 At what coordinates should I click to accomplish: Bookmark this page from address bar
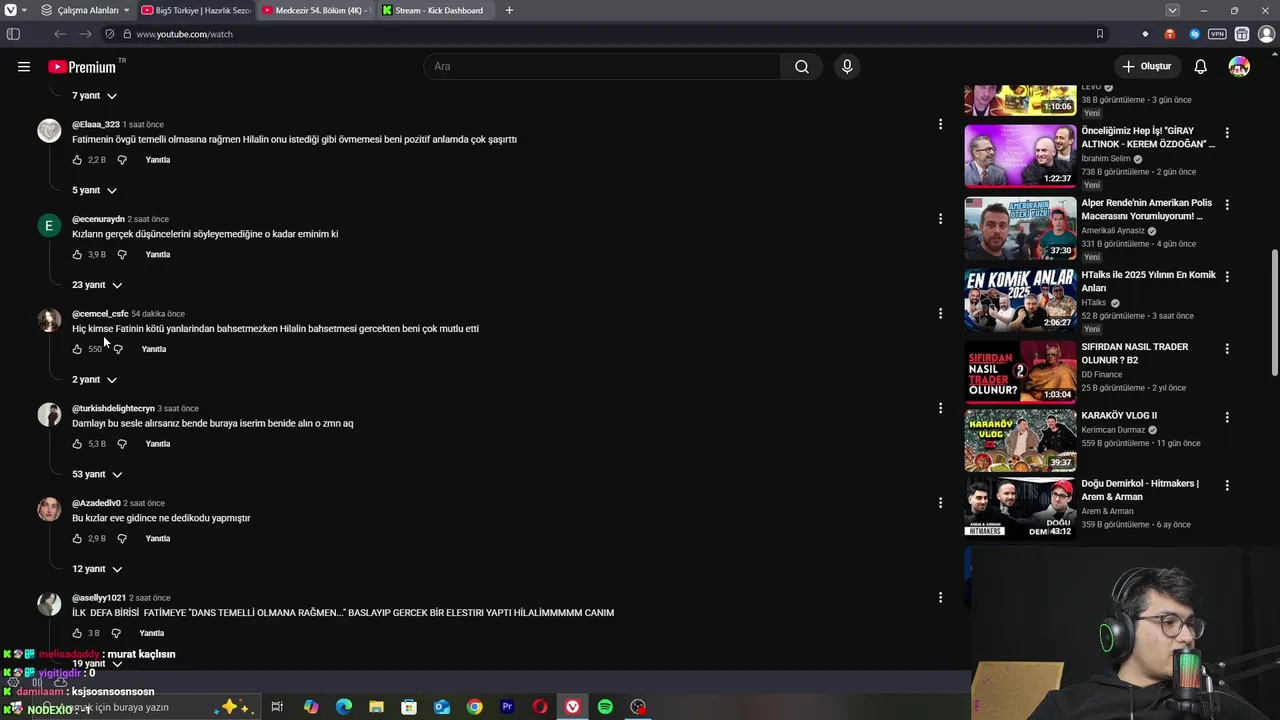point(1100,34)
